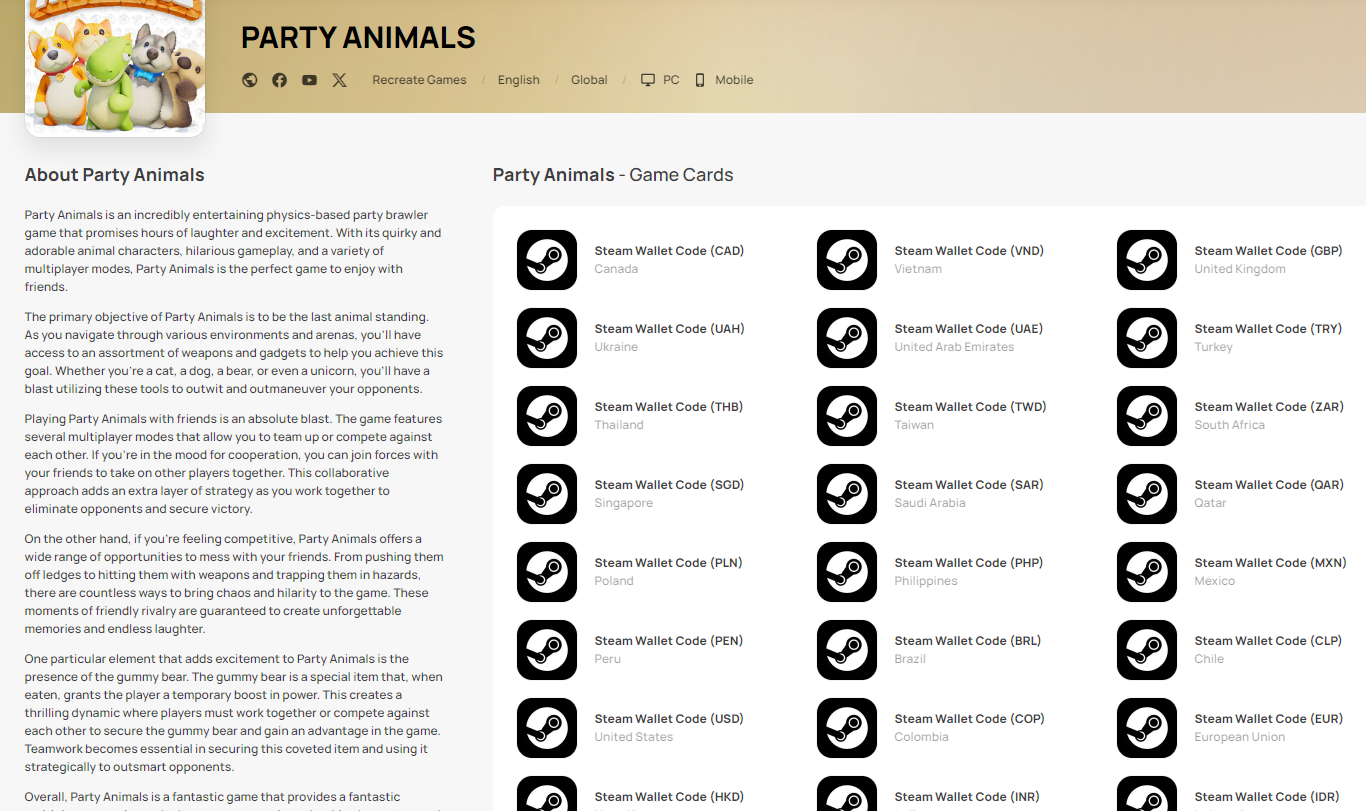The height and width of the screenshot is (811, 1366).
Task: Click Steam icon for Wallet Code (QAR)
Action: (1147, 494)
